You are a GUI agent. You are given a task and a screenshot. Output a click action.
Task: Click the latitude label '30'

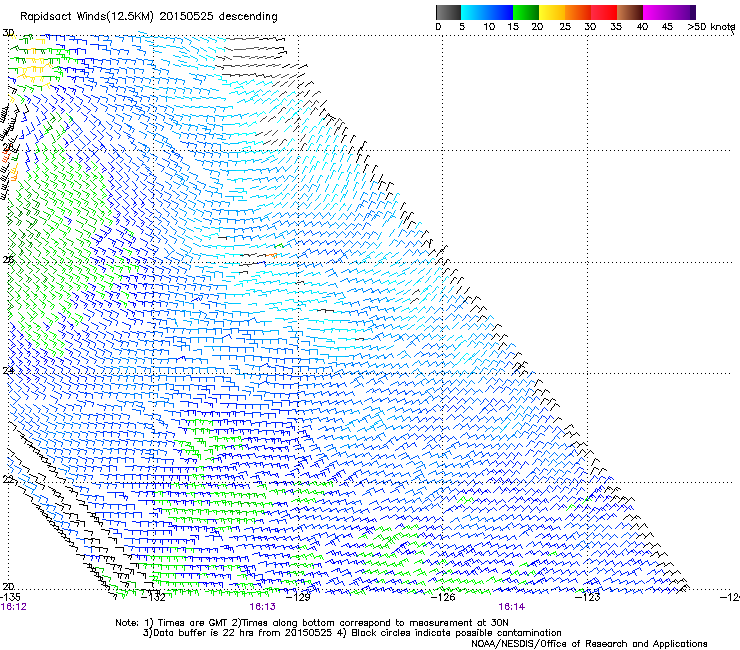[x=8, y=33]
